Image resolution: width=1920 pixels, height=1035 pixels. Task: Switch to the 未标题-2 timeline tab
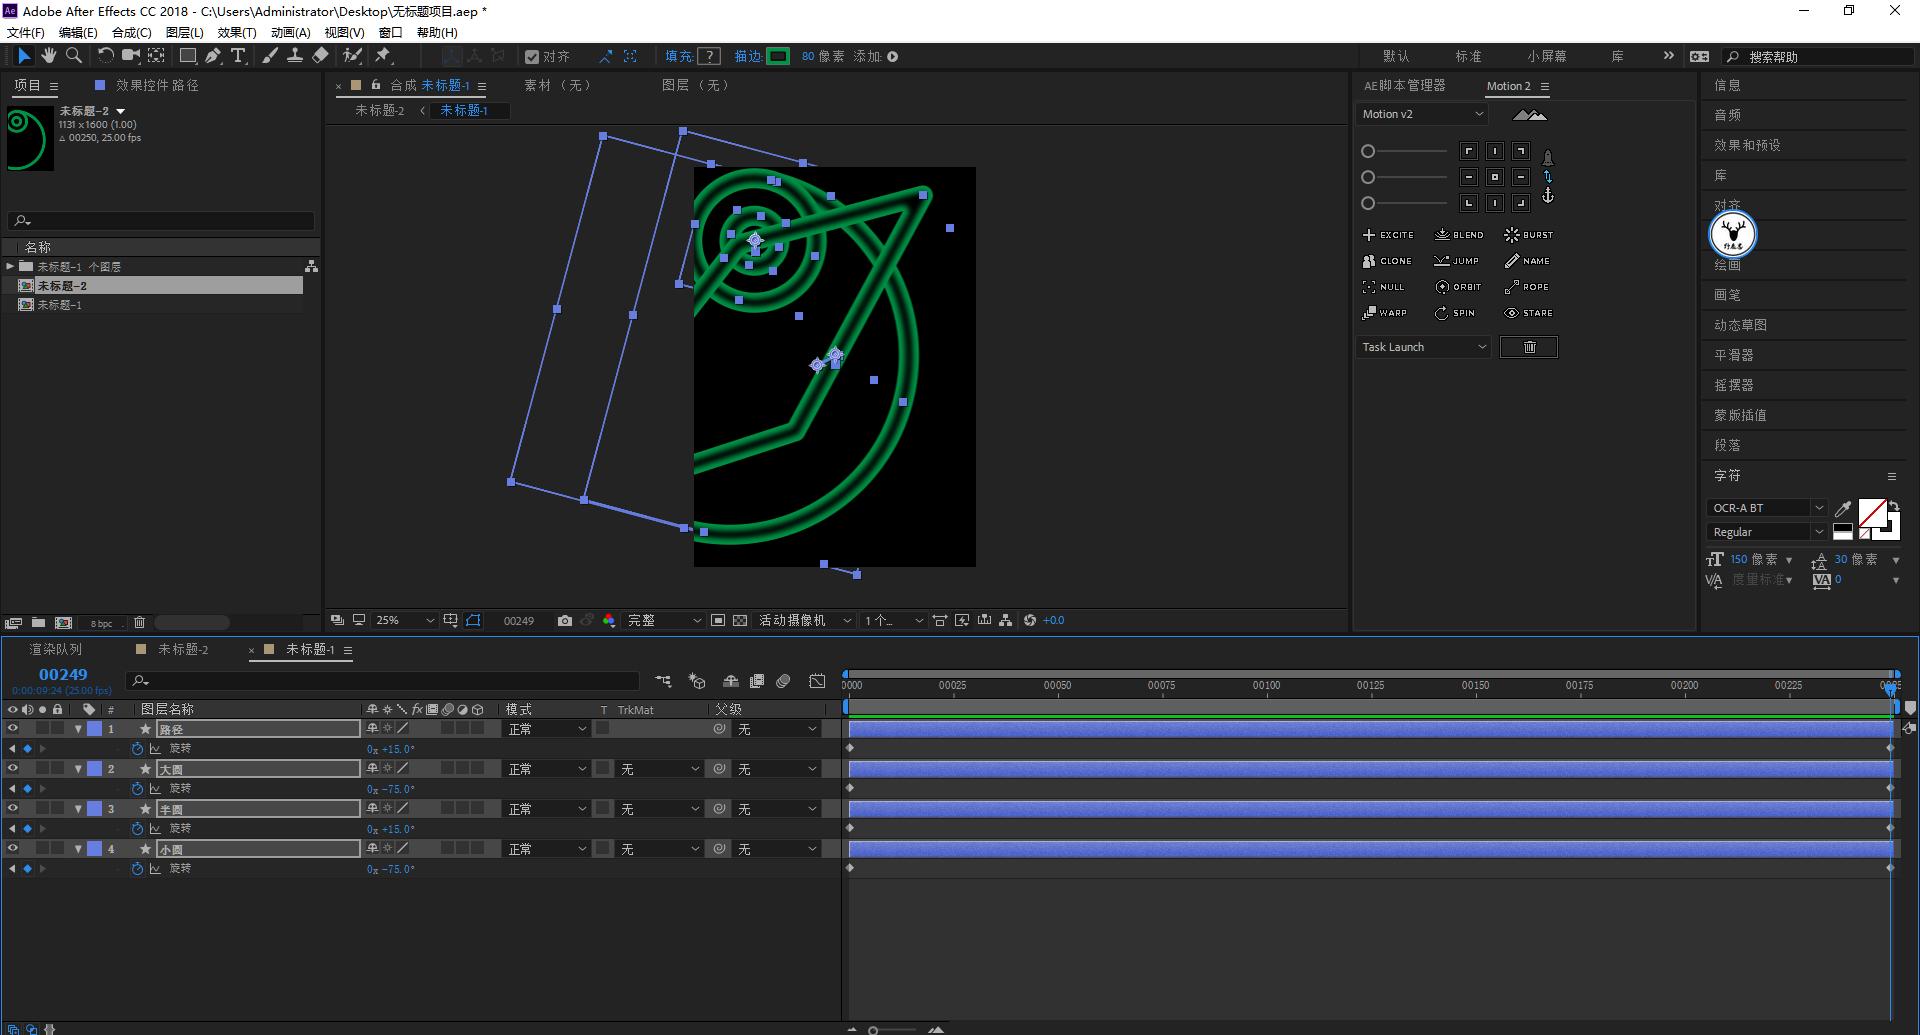(183, 649)
